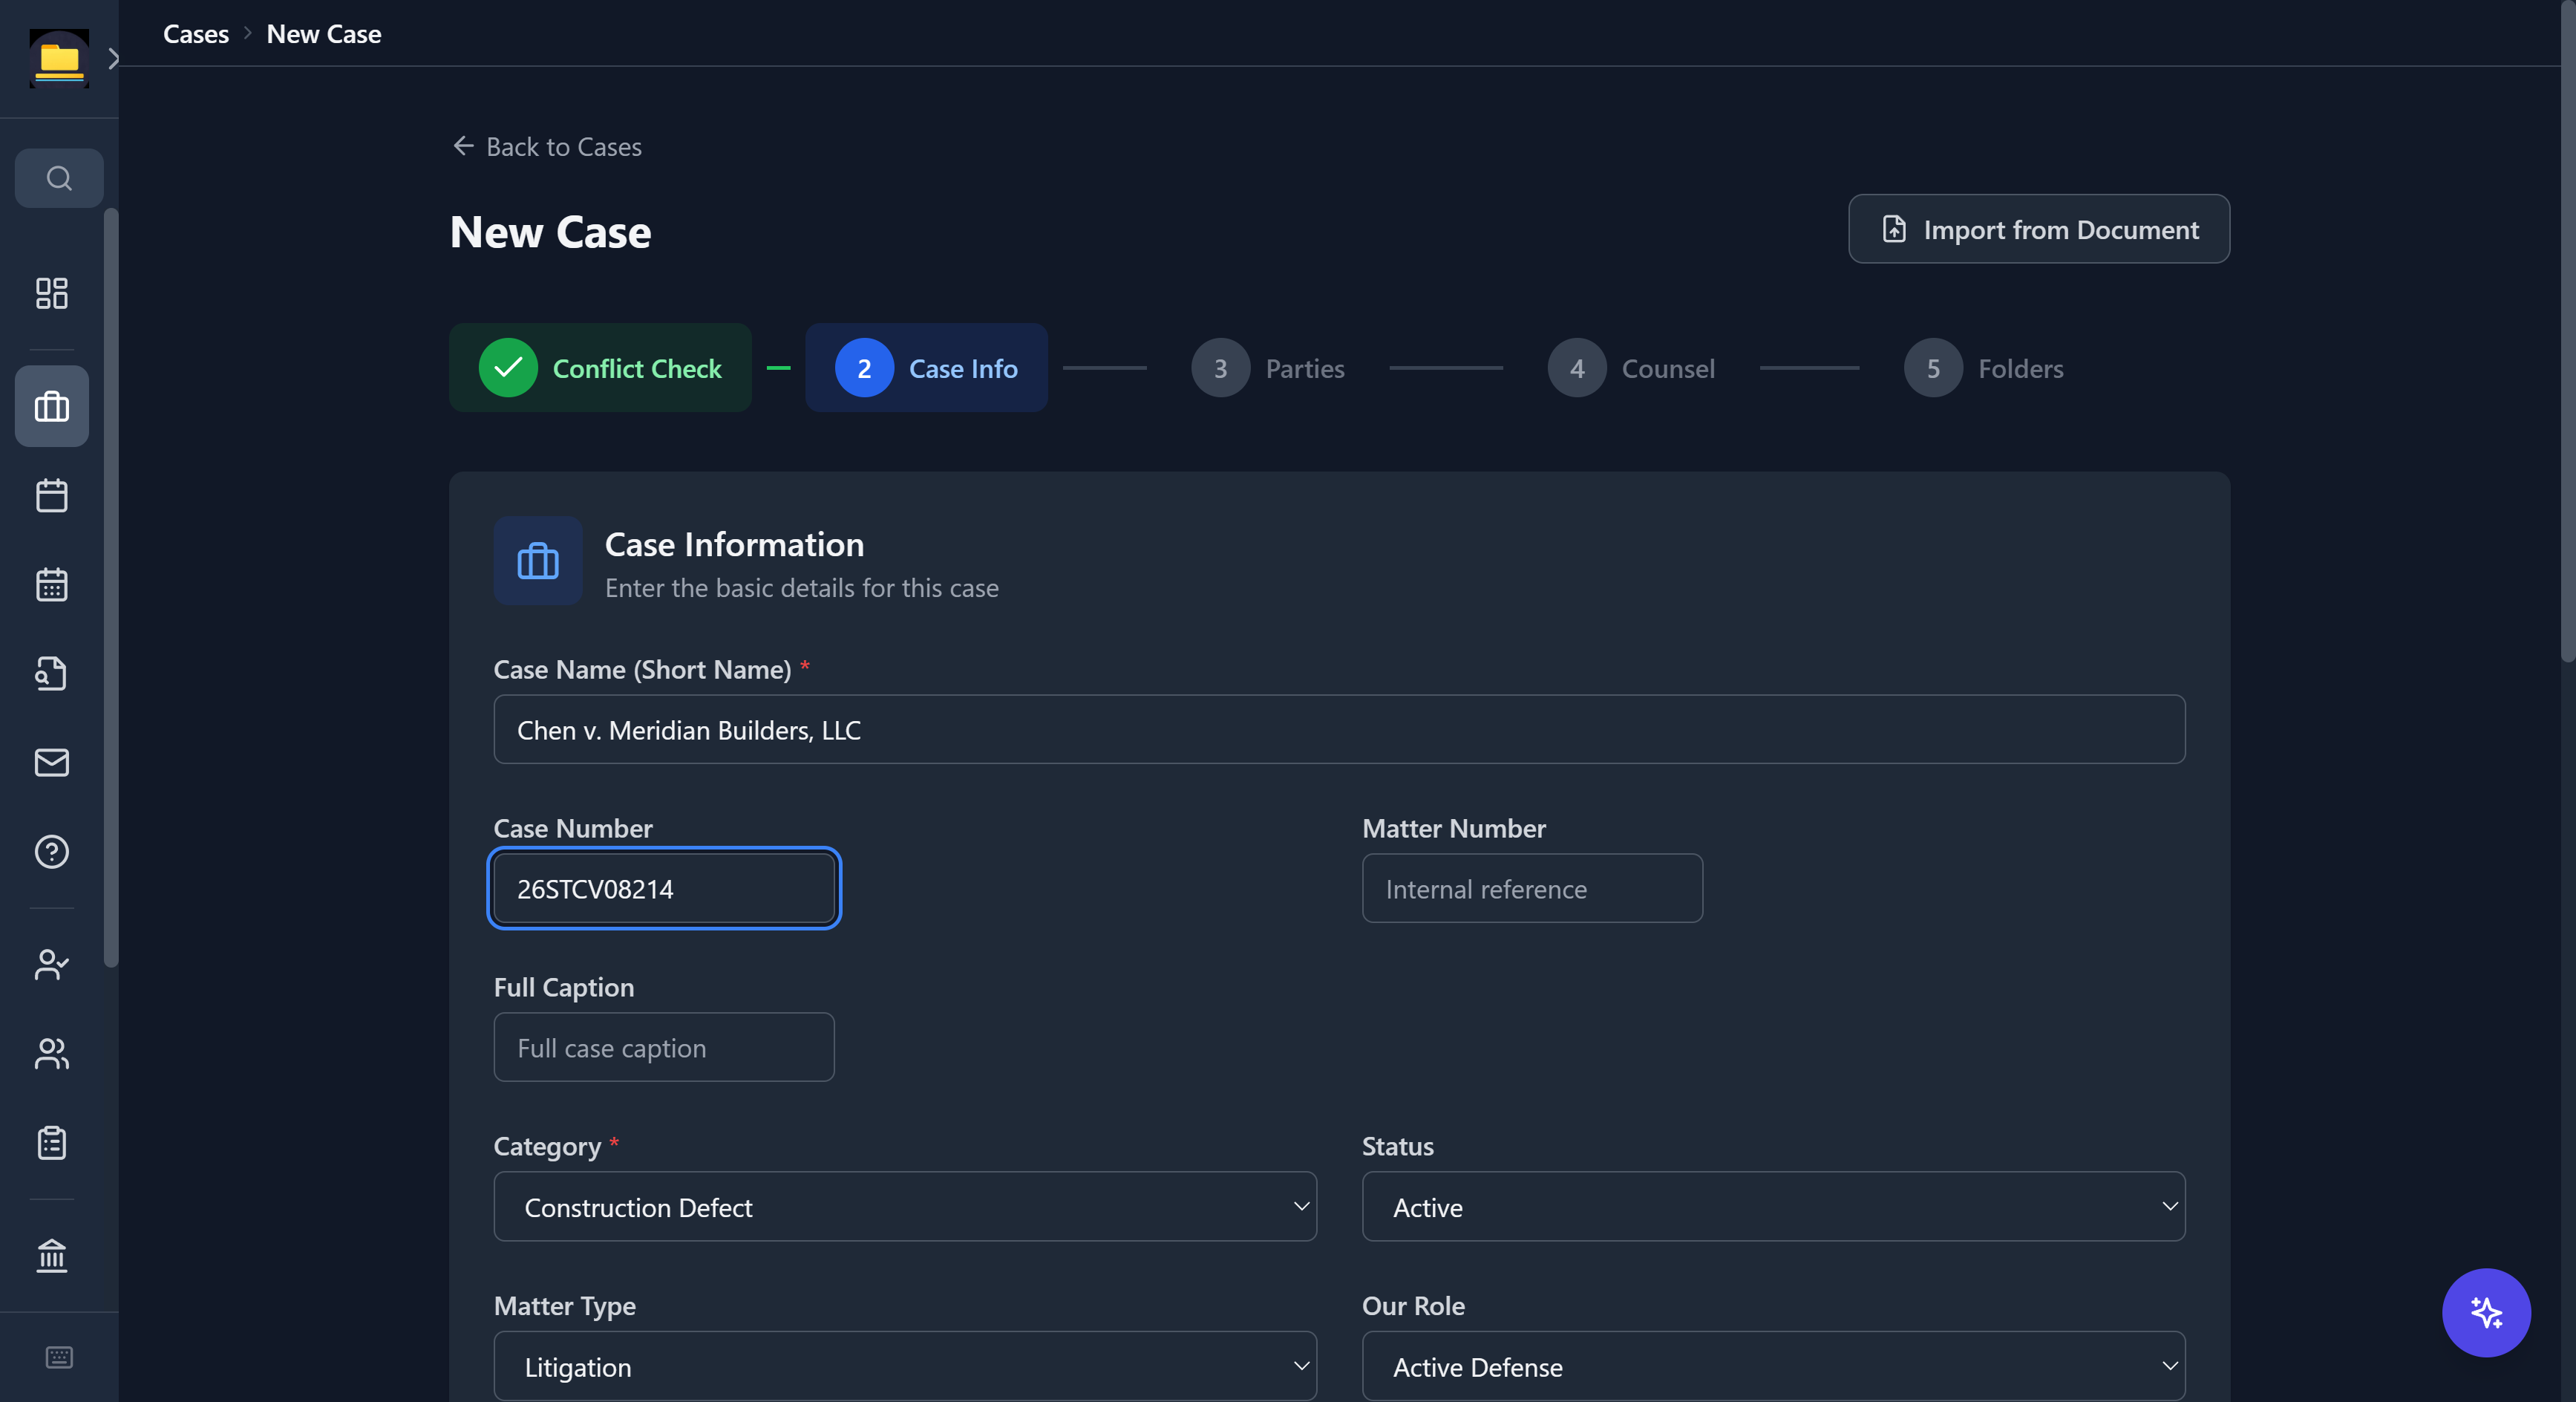Open the Our Role dropdown
This screenshot has height=1402, width=2576.
(x=1773, y=1366)
